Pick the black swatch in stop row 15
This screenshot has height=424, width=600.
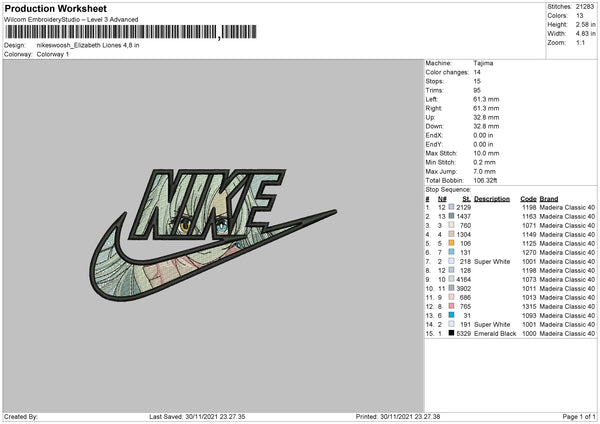click(x=452, y=333)
